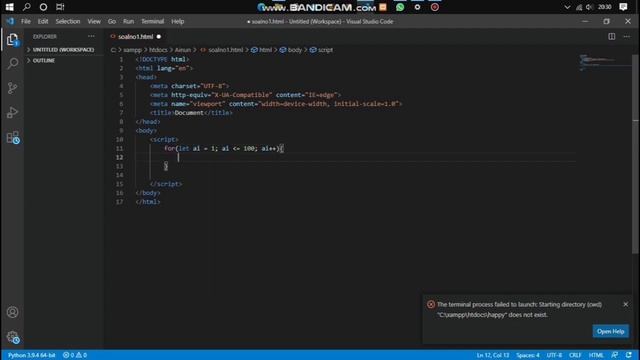The height and width of the screenshot is (360, 640).
Task: Click the system clock showing 20:30
Action: pos(604,7)
